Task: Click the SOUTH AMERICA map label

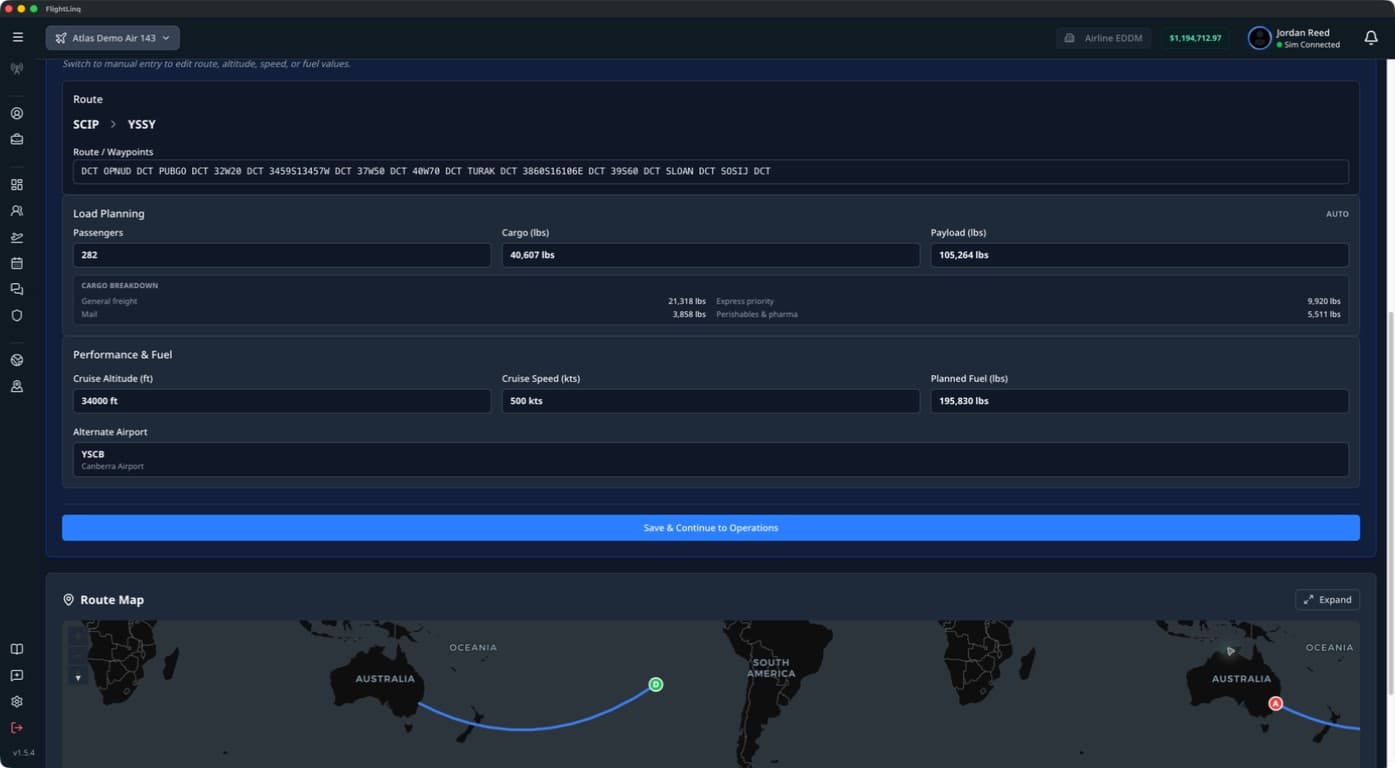Action: click(771, 668)
